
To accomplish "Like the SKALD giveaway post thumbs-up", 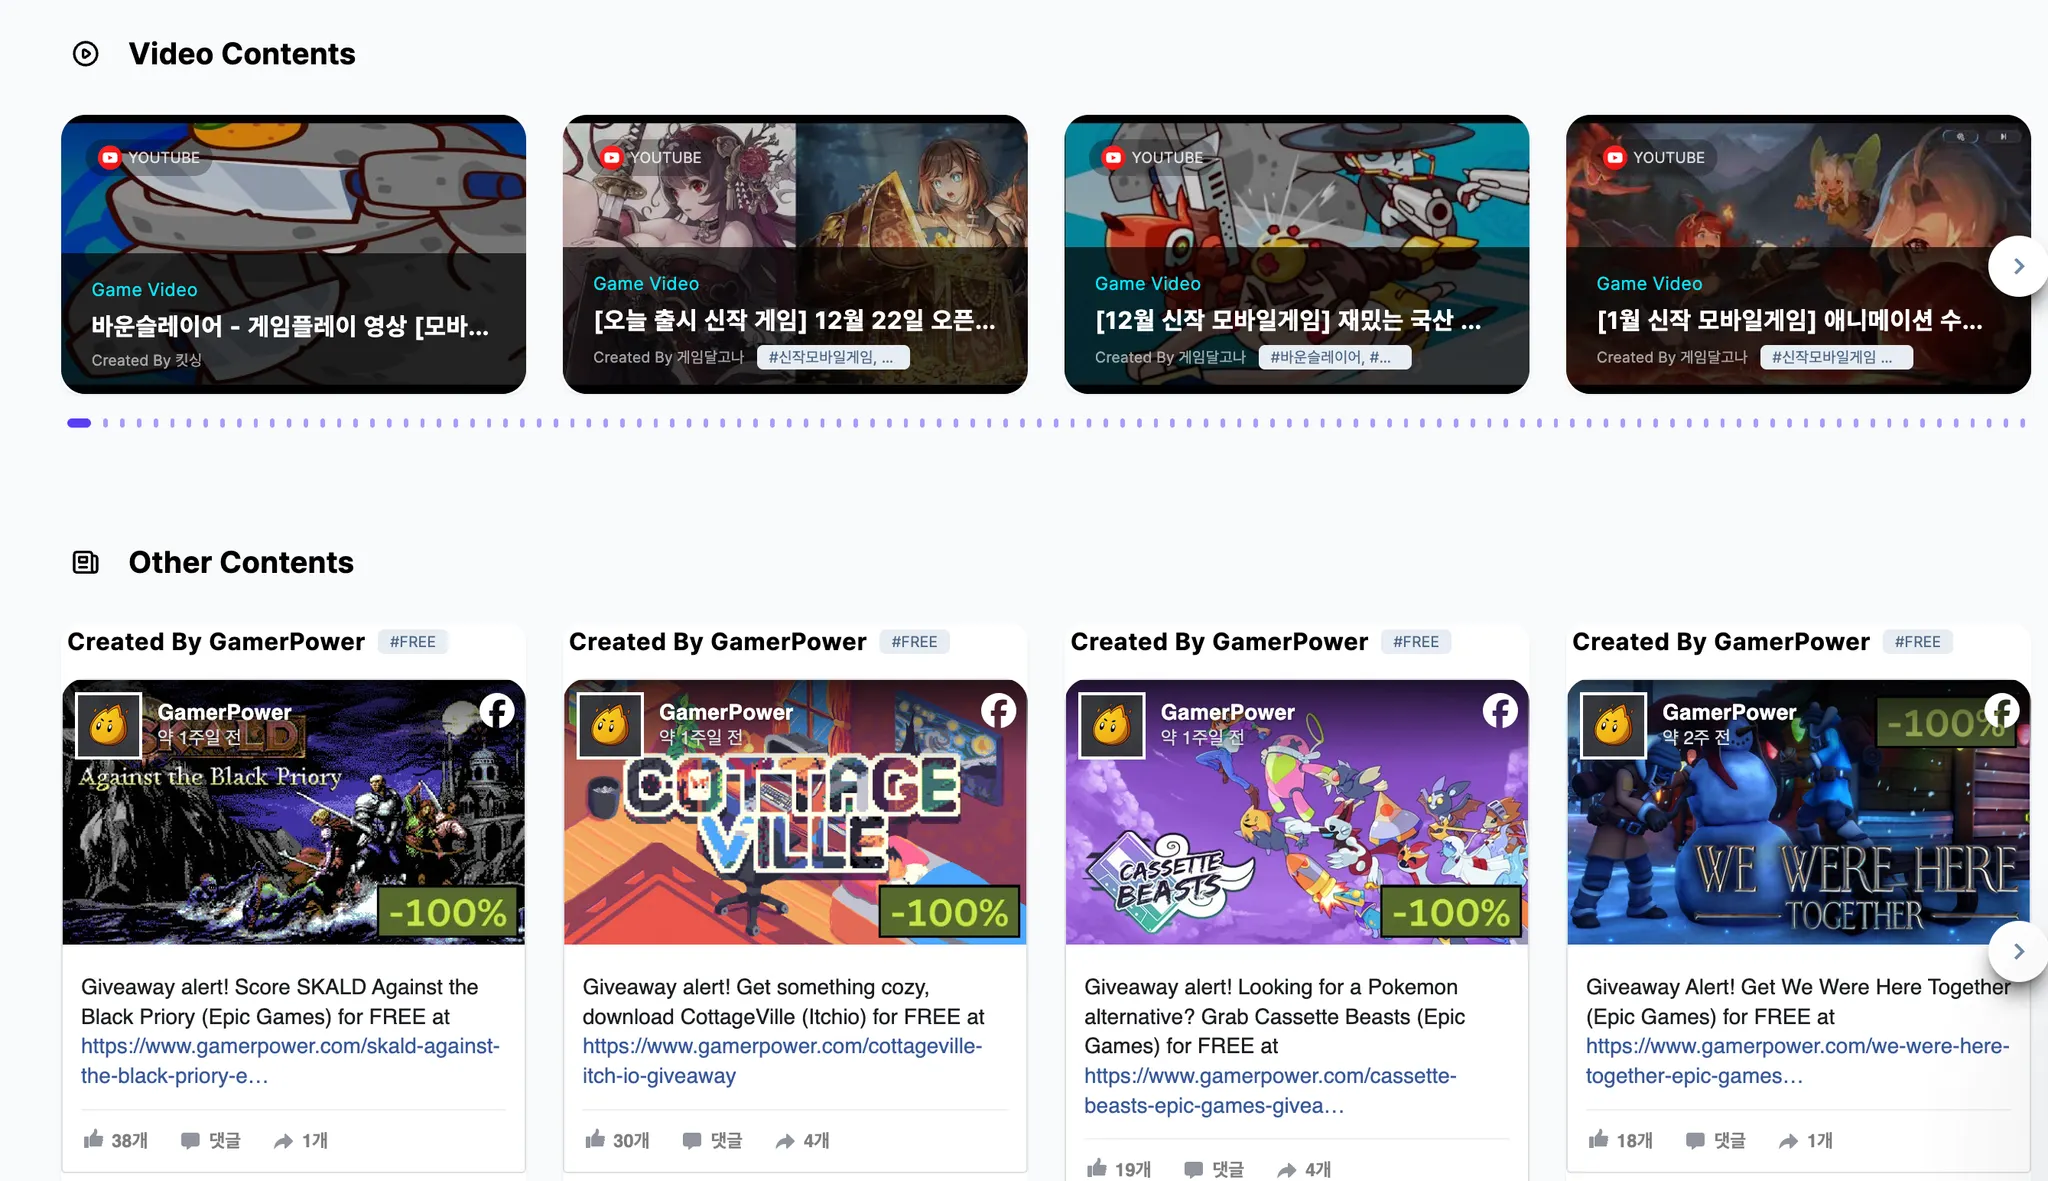I will pyautogui.click(x=94, y=1139).
